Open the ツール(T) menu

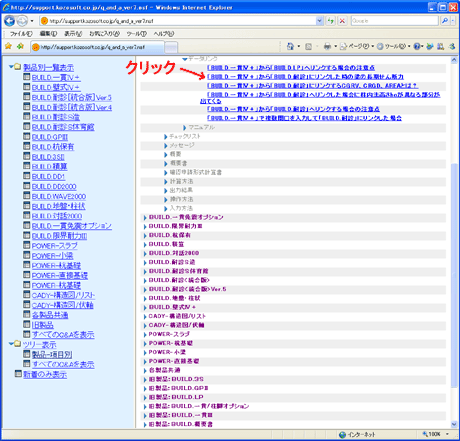point(137,34)
